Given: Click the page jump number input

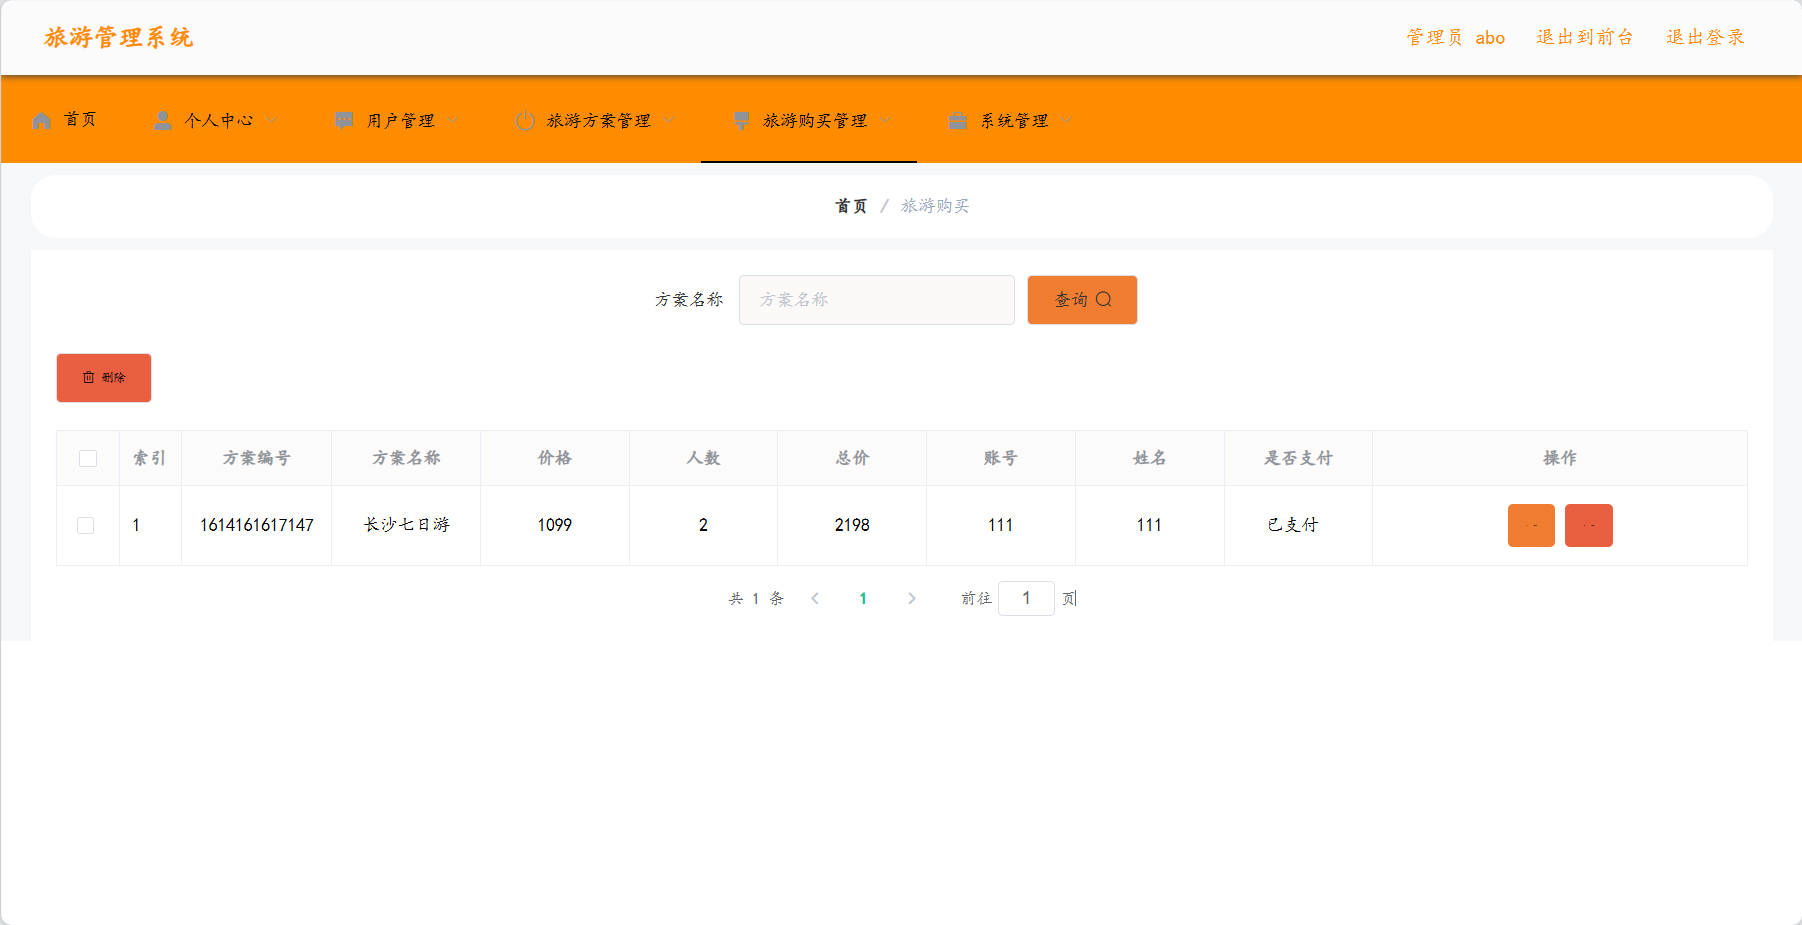Looking at the screenshot, I should click(x=1026, y=598).
